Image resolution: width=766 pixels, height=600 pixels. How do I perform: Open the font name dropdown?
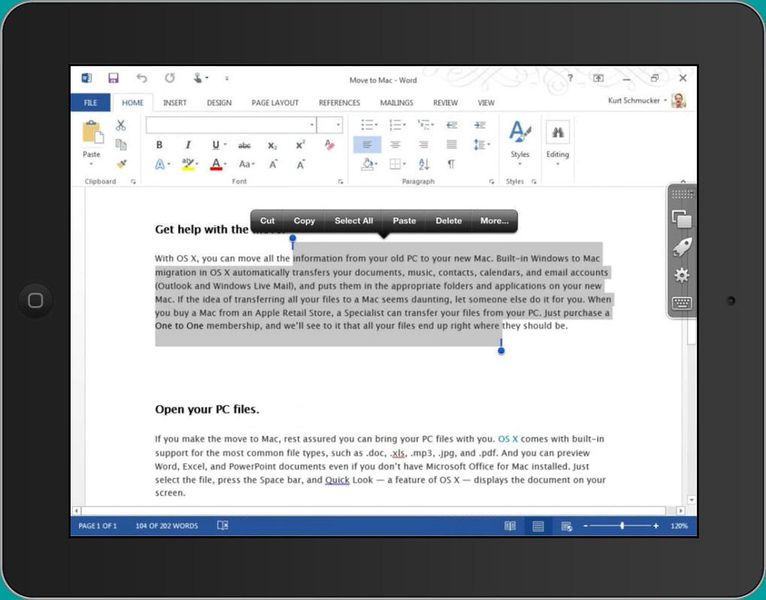tap(312, 125)
